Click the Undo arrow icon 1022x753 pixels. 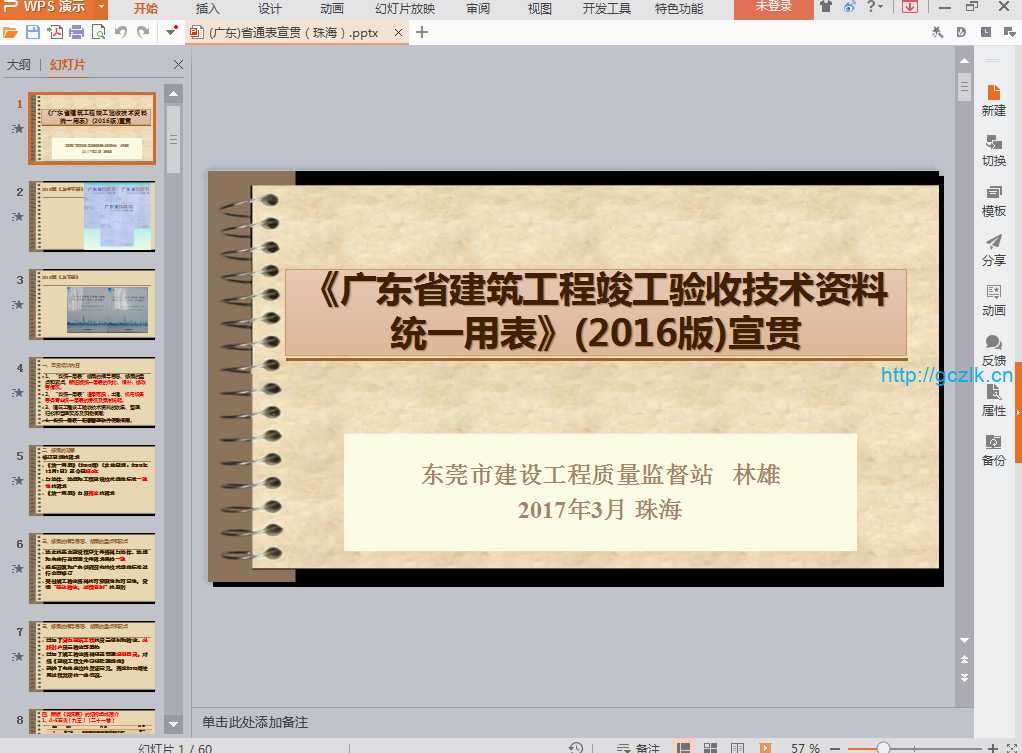121,33
